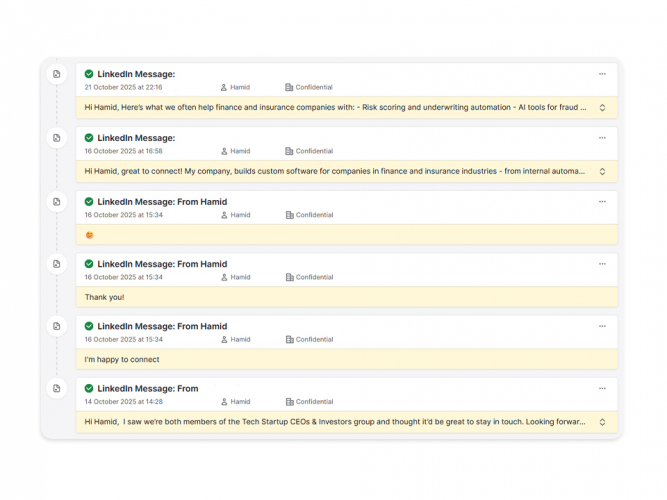Click company building icon on 16:58 message
Image resolution: width=667 pixels, height=500 pixels.
pos(289,151)
